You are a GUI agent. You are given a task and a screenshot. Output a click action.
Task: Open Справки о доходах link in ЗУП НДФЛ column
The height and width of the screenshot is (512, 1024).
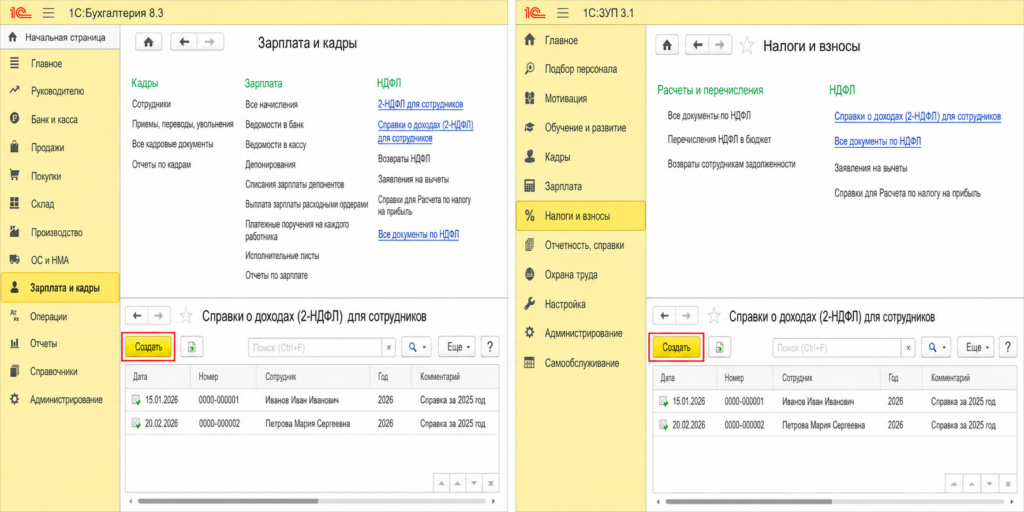pyautogui.click(x=918, y=116)
